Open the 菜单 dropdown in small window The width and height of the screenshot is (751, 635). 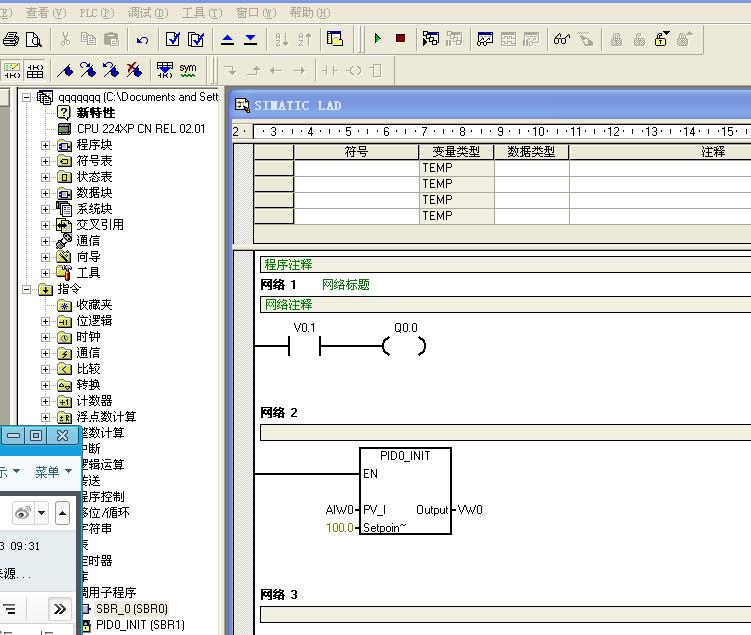[x=53, y=472]
